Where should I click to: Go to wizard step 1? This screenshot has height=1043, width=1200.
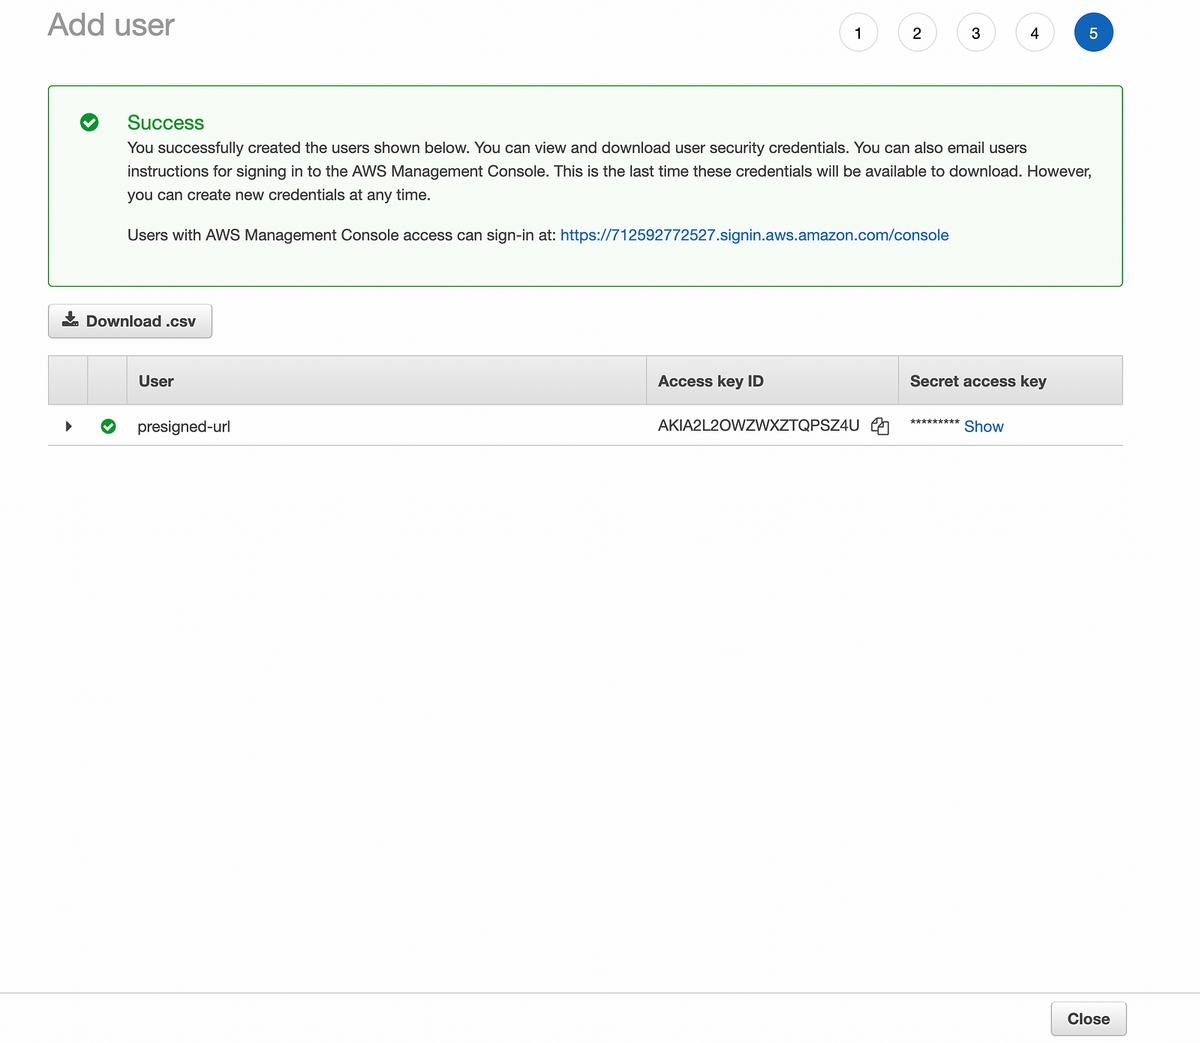[x=858, y=33]
